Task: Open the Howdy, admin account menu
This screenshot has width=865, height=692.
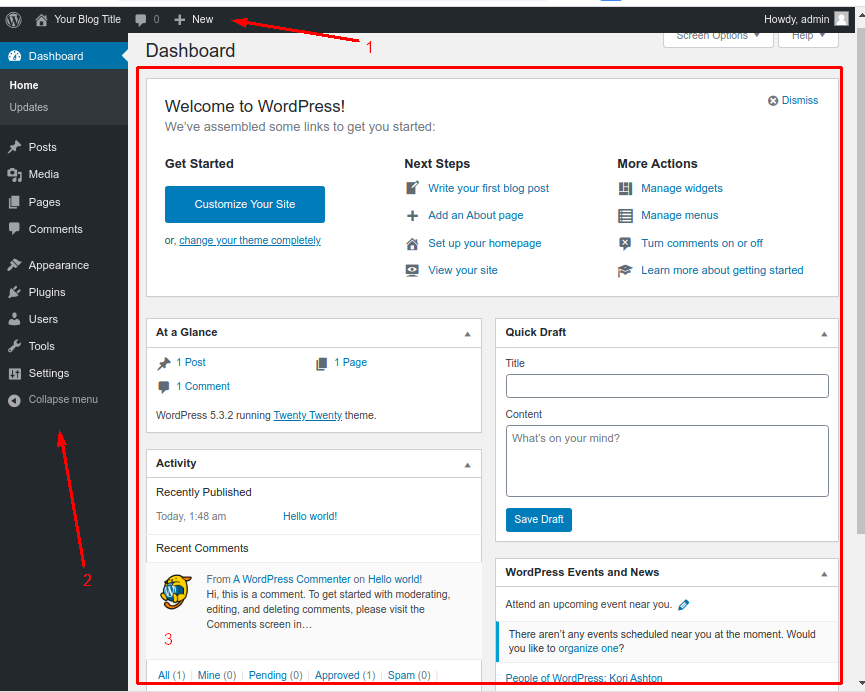Action: [805, 19]
